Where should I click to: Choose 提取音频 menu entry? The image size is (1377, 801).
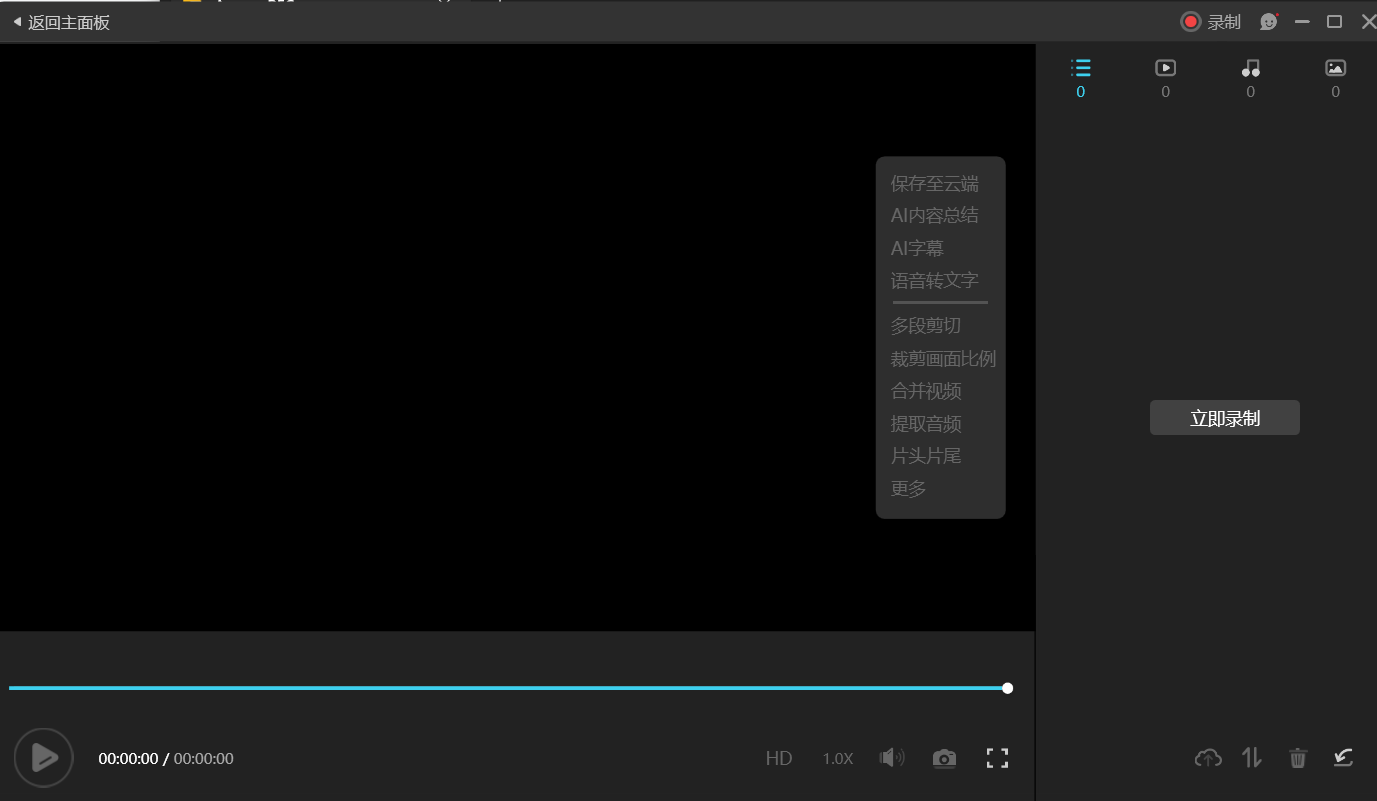coord(926,423)
